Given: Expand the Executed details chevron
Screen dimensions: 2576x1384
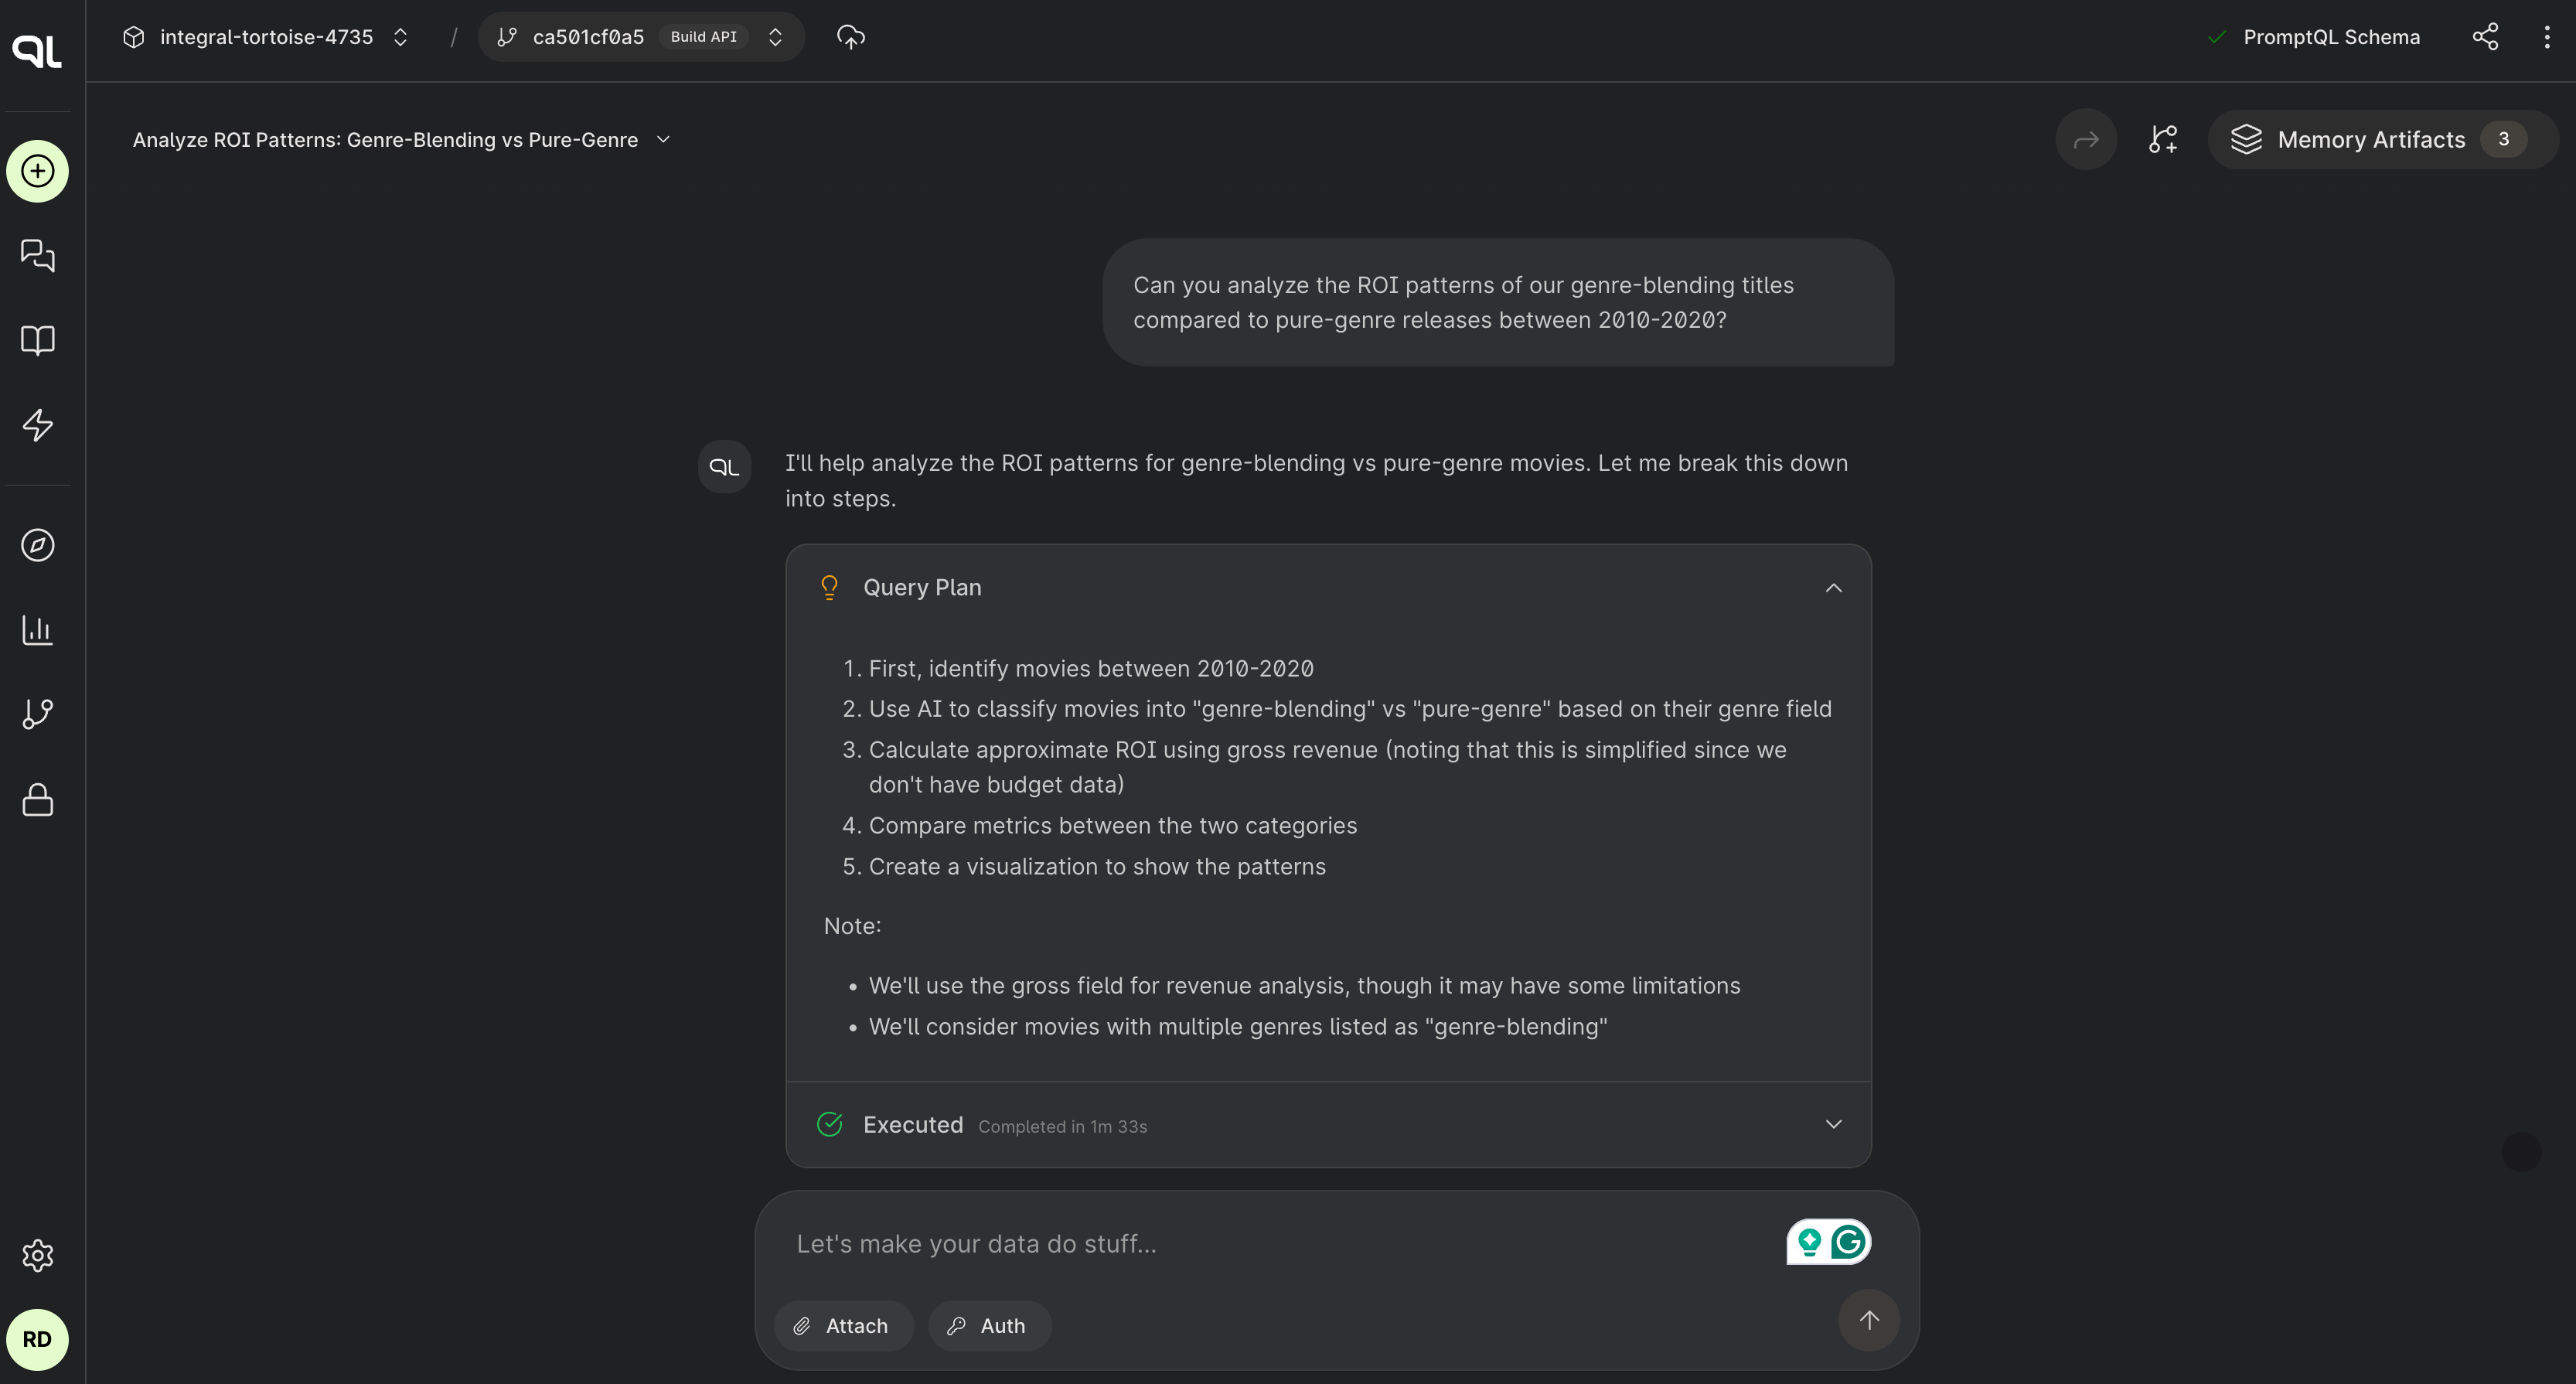Looking at the screenshot, I should [x=1833, y=1124].
